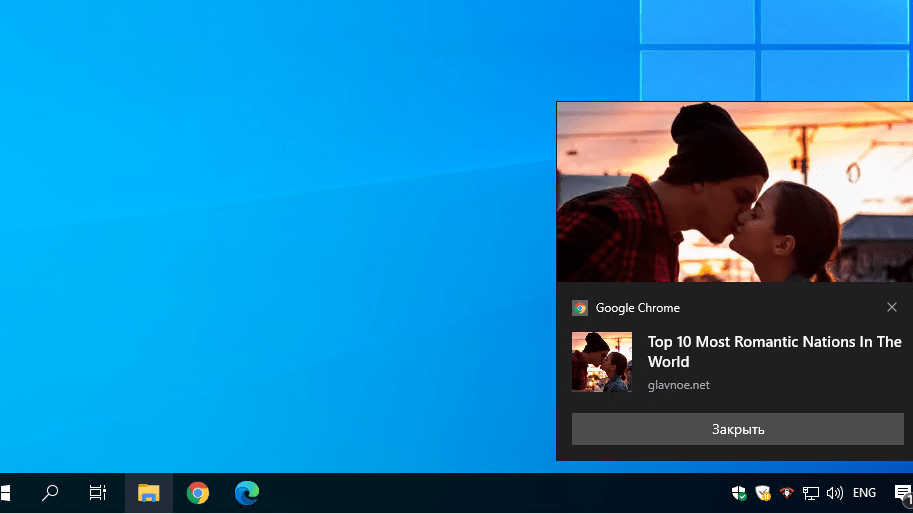Click the small notification thumbnail image

[x=602, y=362]
